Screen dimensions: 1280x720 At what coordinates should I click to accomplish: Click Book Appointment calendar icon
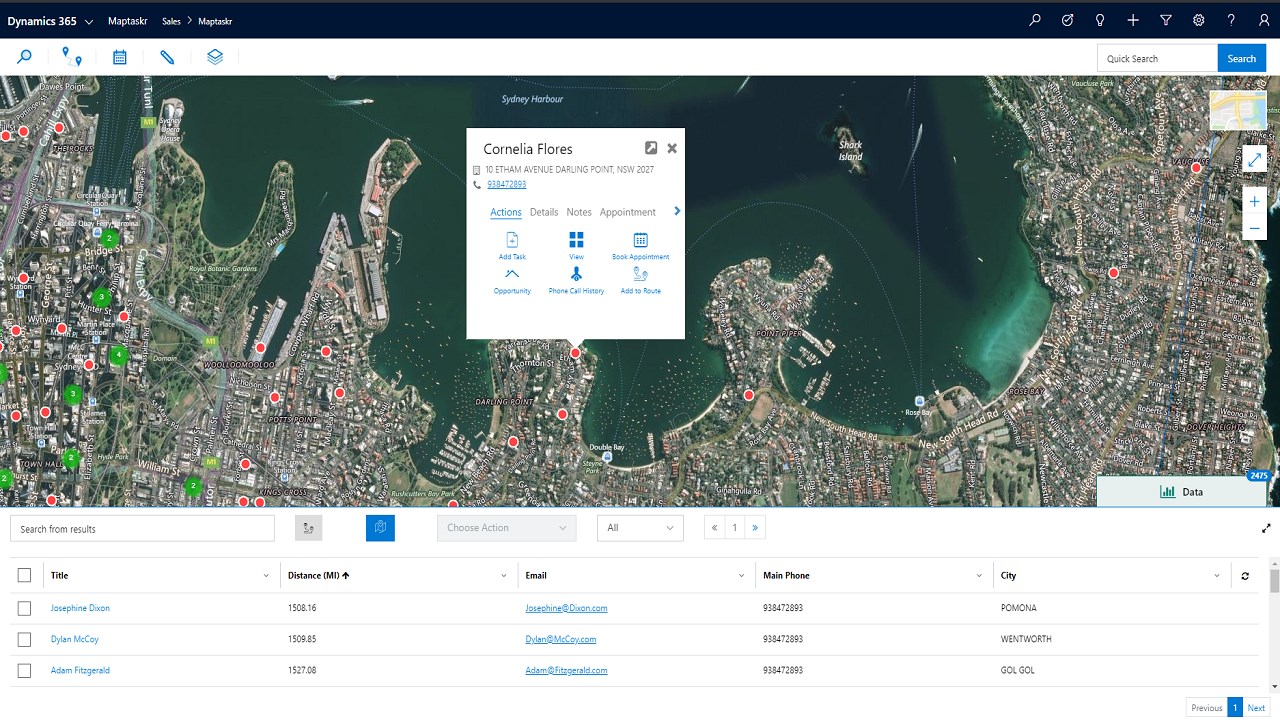click(x=640, y=241)
